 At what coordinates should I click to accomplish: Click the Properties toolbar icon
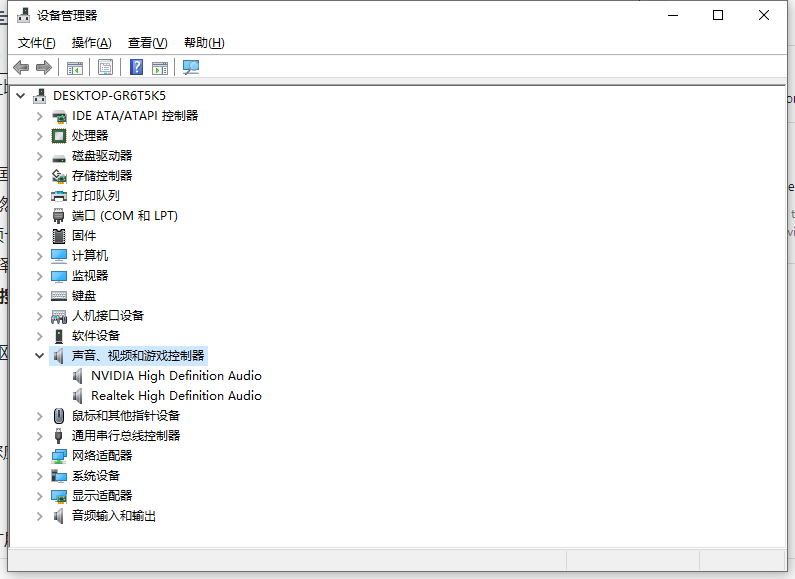(105, 67)
